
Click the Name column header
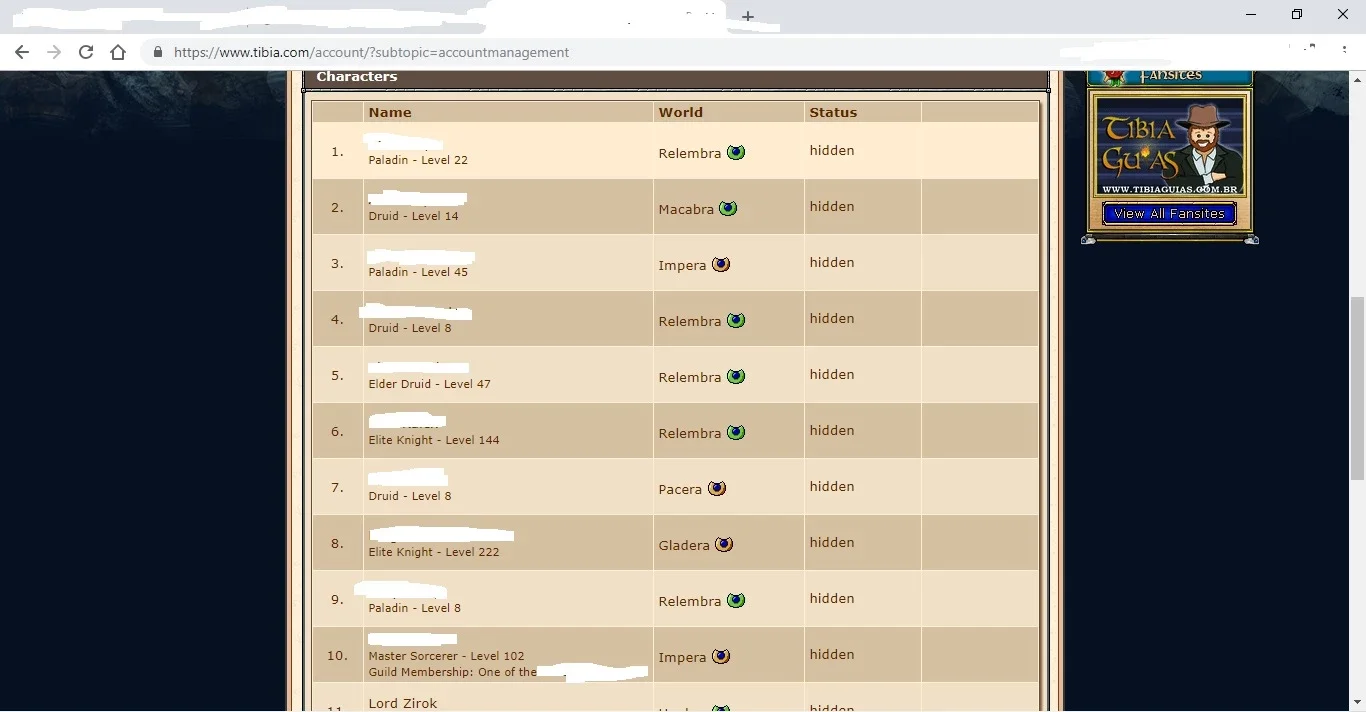pyautogui.click(x=390, y=112)
